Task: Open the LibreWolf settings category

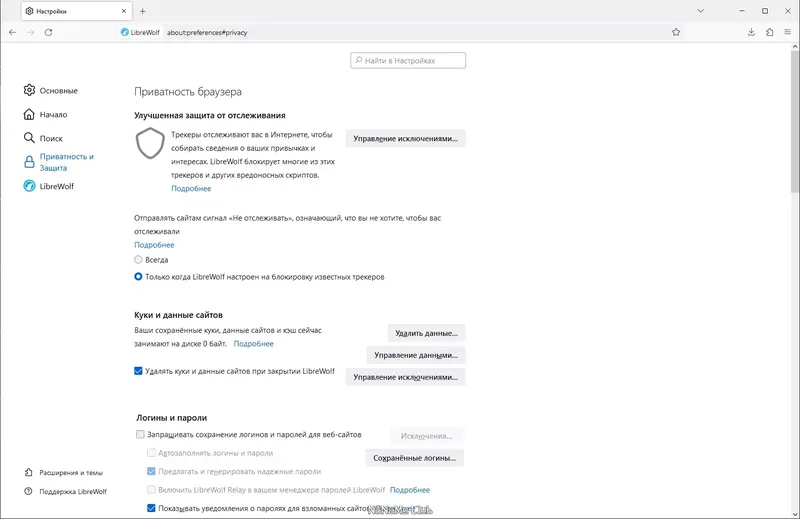Action: pos(57,186)
